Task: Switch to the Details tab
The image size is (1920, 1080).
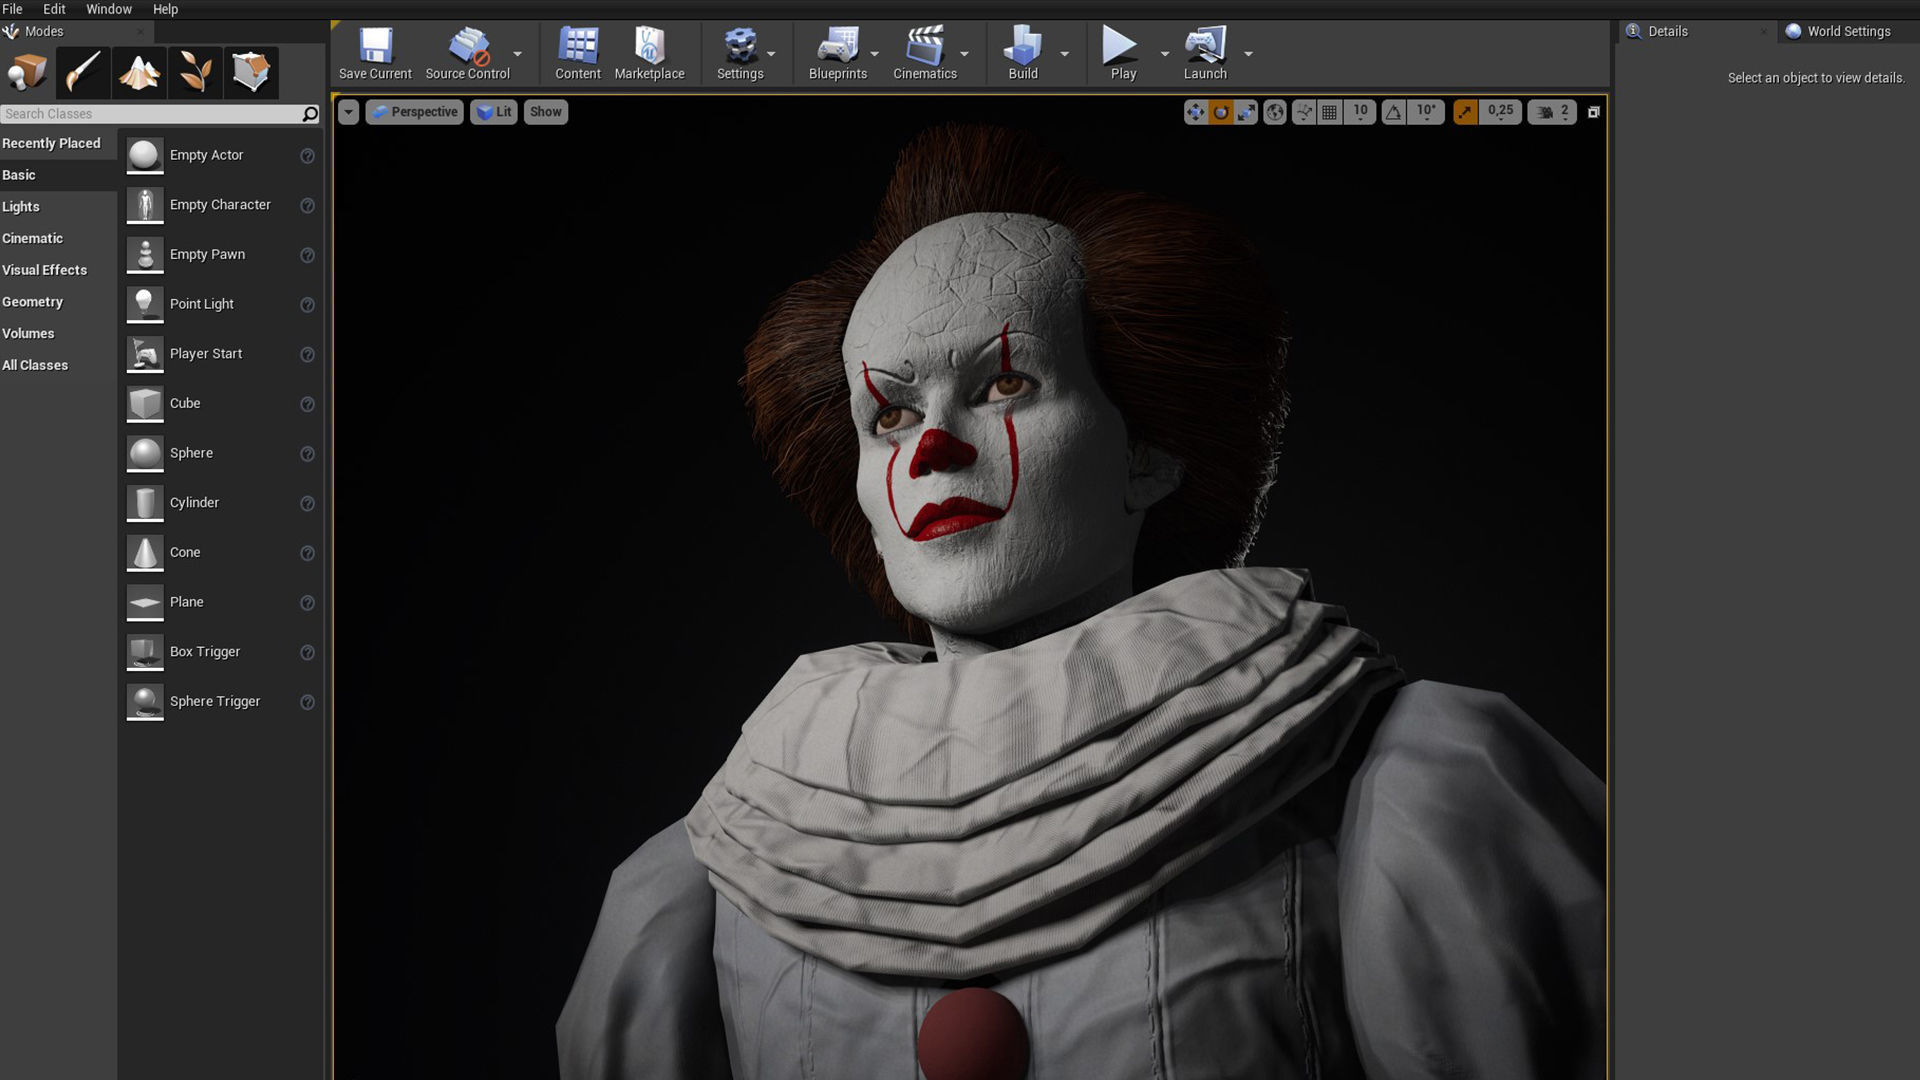Action: click(1667, 31)
